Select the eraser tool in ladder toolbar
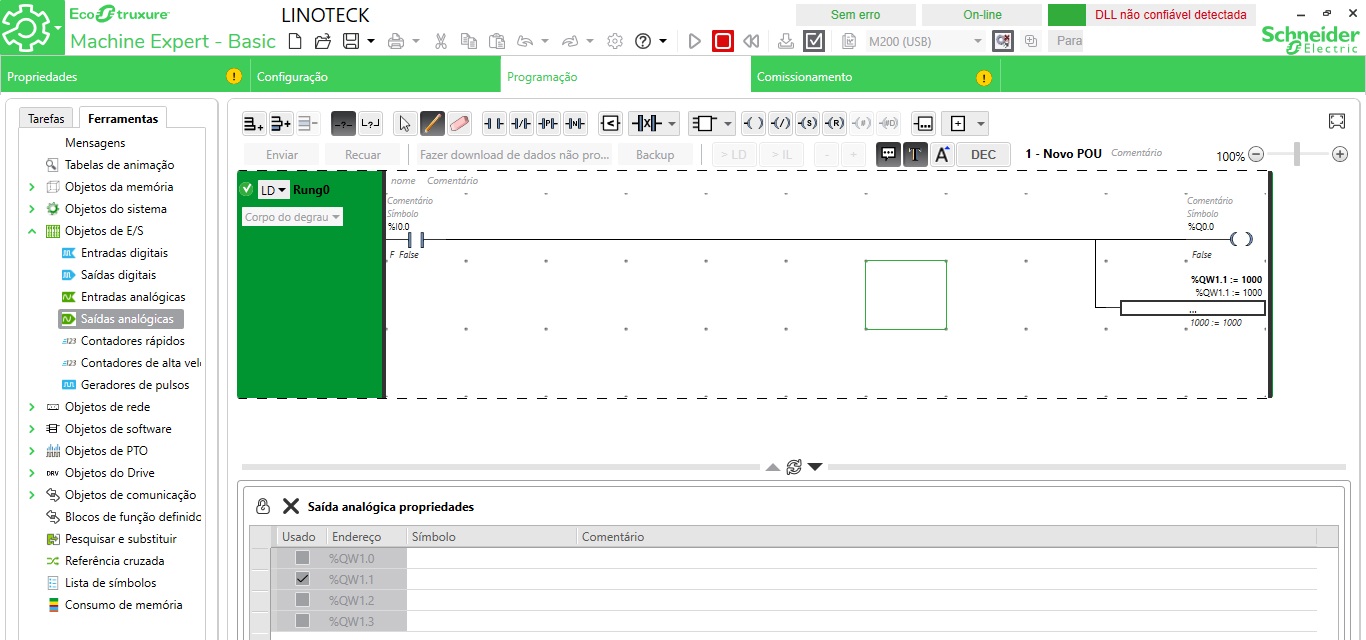Image resolution: width=1366 pixels, height=640 pixels. [459, 123]
